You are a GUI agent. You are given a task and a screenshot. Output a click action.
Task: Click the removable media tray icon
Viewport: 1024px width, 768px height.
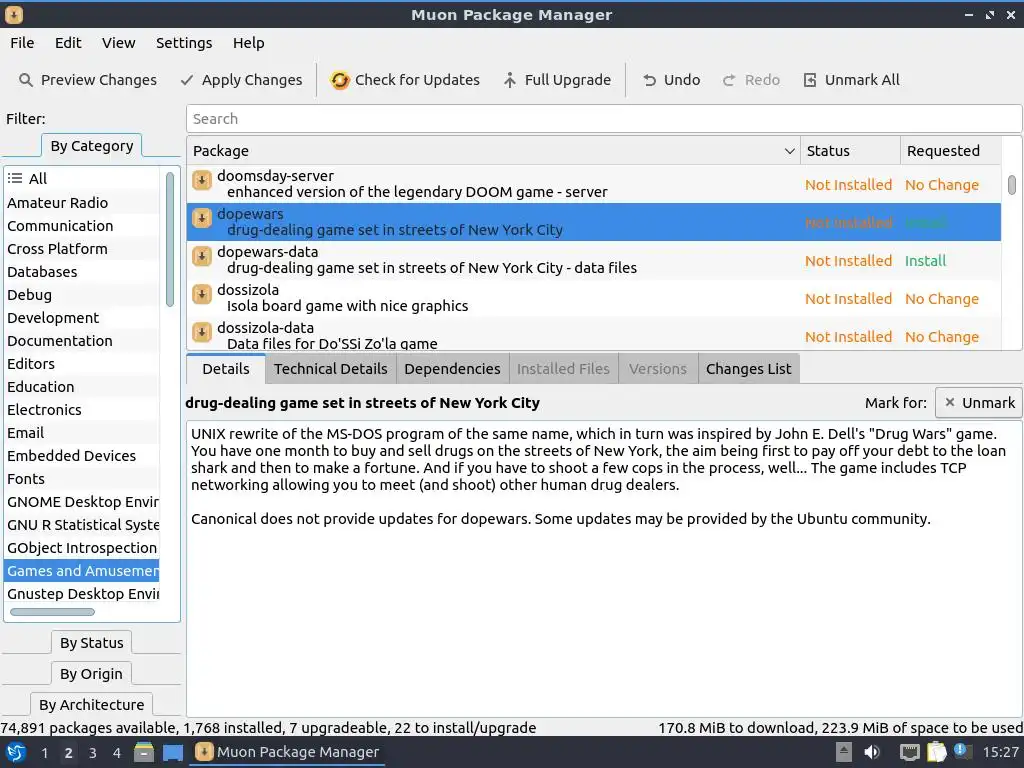(844, 752)
